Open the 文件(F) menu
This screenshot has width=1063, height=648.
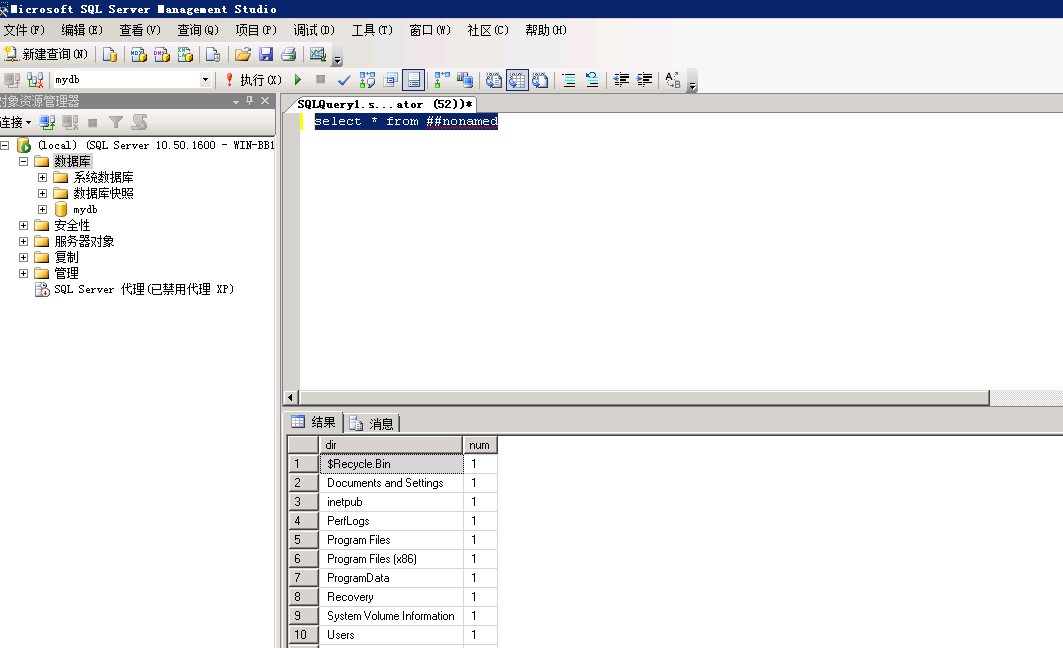24,30
